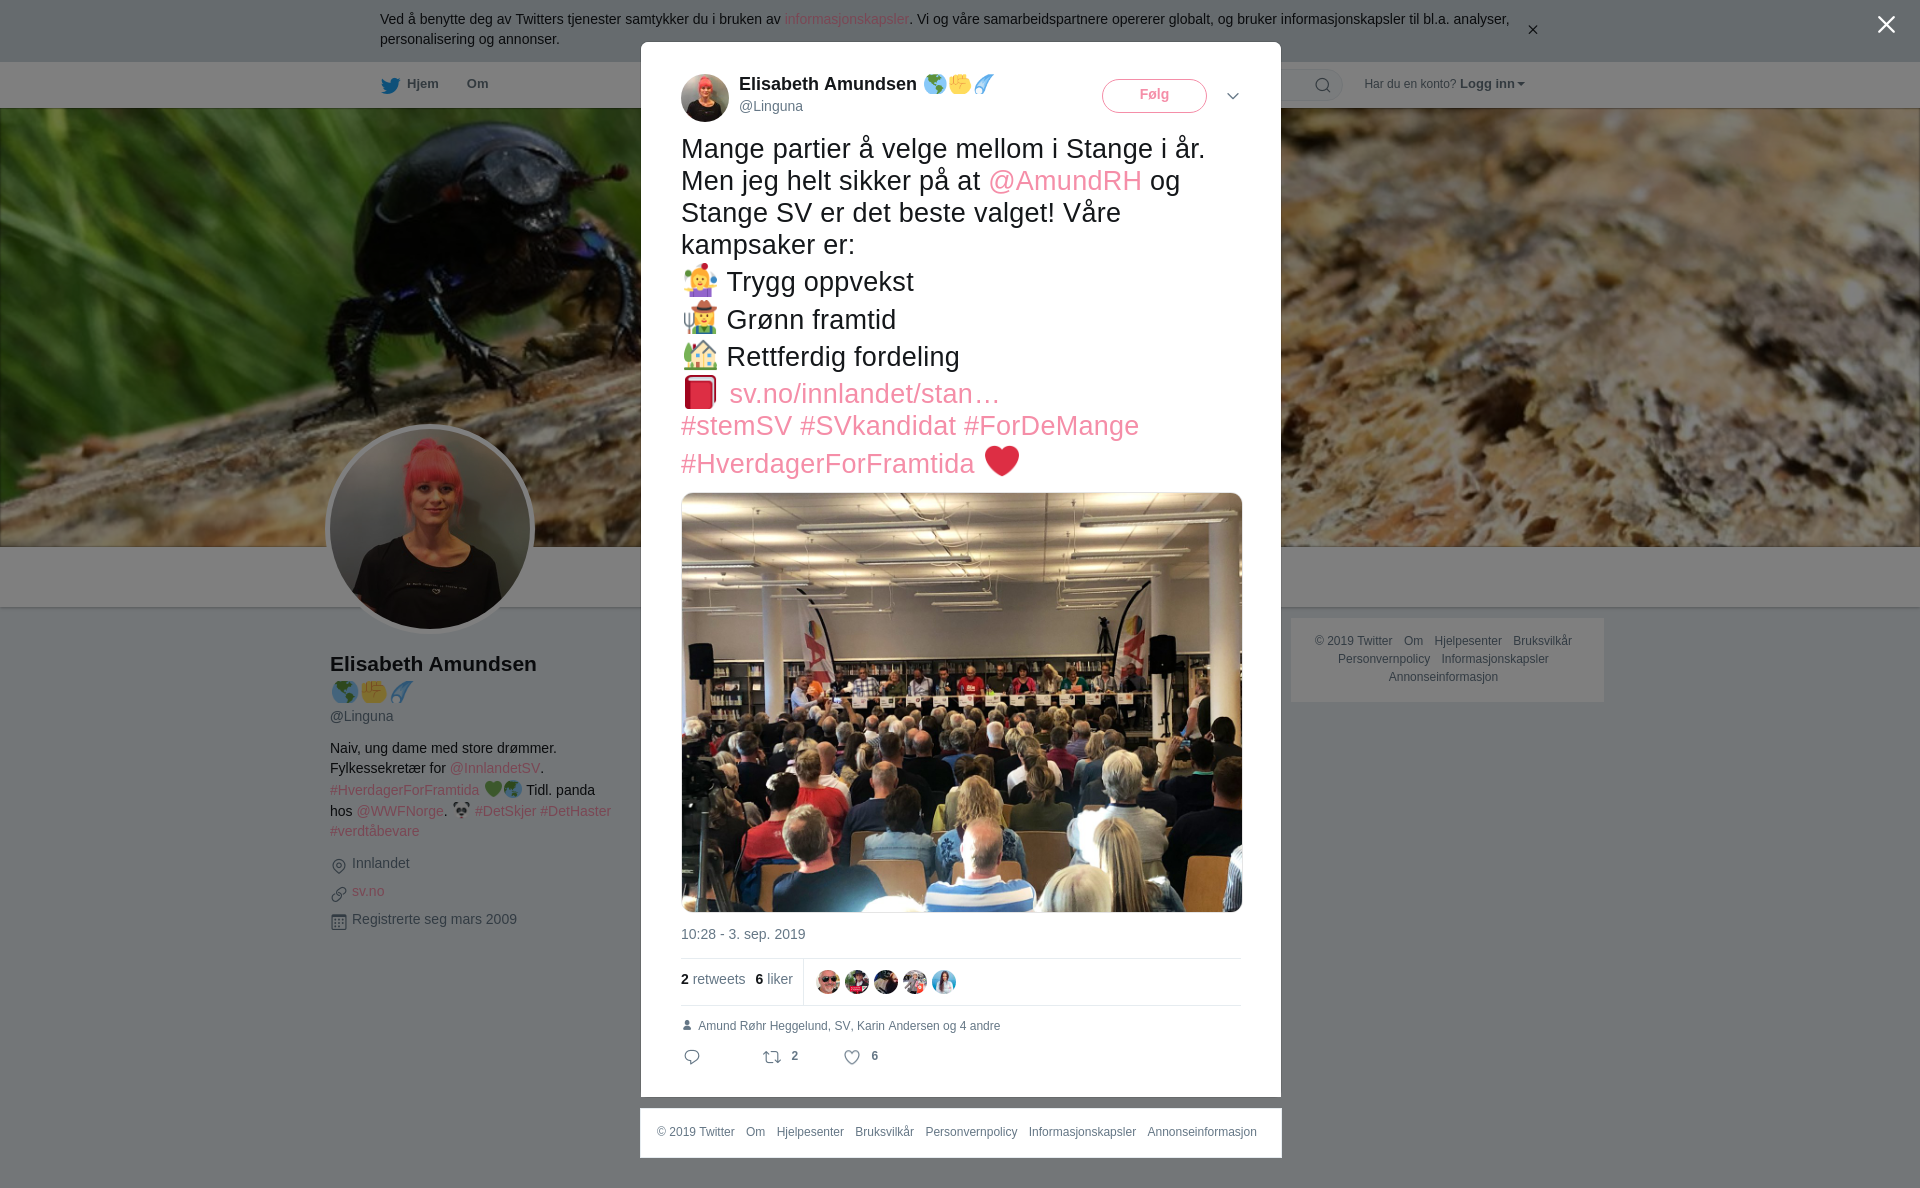Viewport: 1920px width, 1188px height.
Task: Go to Hjem via Twitter bird icon
Action: pyautogui.click(x=390, y=86)
